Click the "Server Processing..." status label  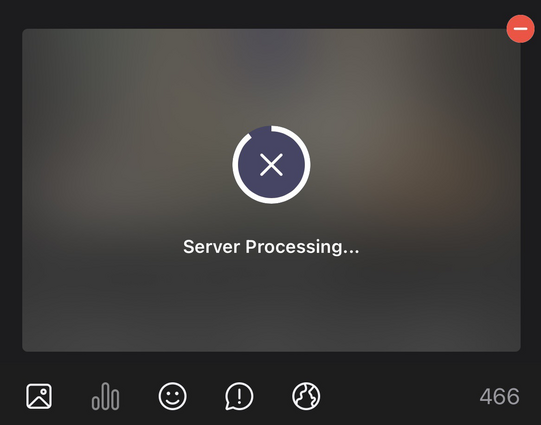pyautogui.click(x=271, y=247)
